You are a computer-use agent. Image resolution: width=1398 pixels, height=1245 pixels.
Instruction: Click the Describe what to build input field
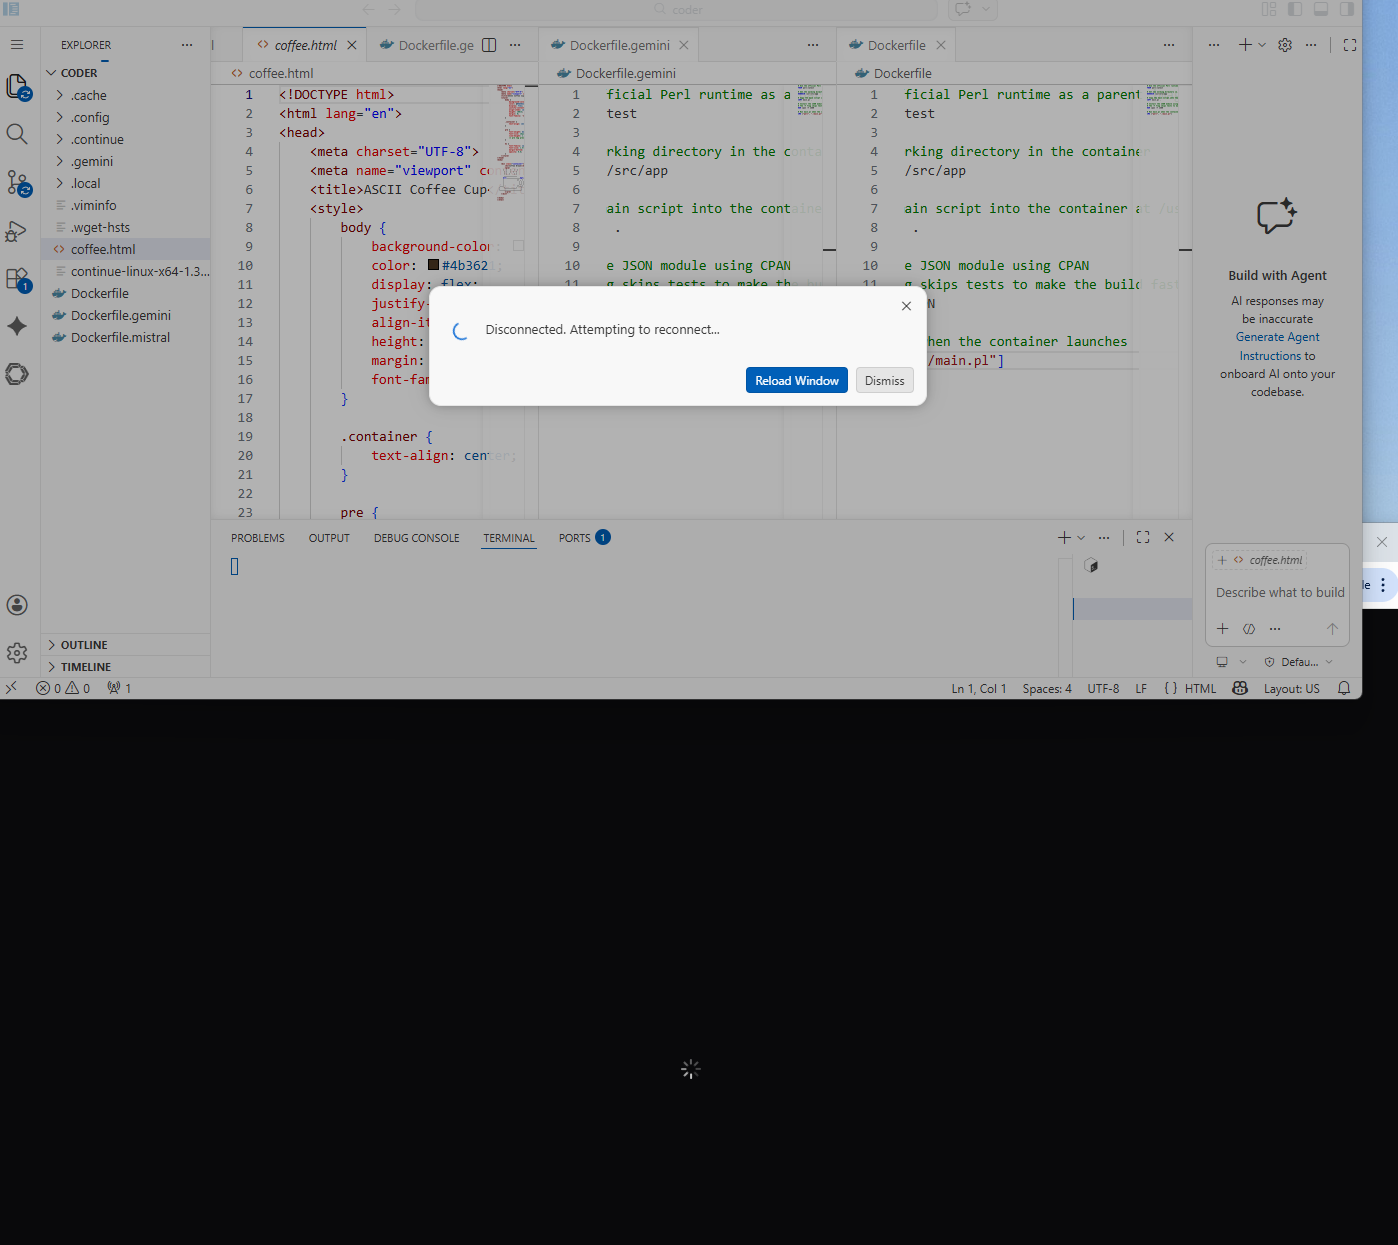click(x=1278, y=592)
